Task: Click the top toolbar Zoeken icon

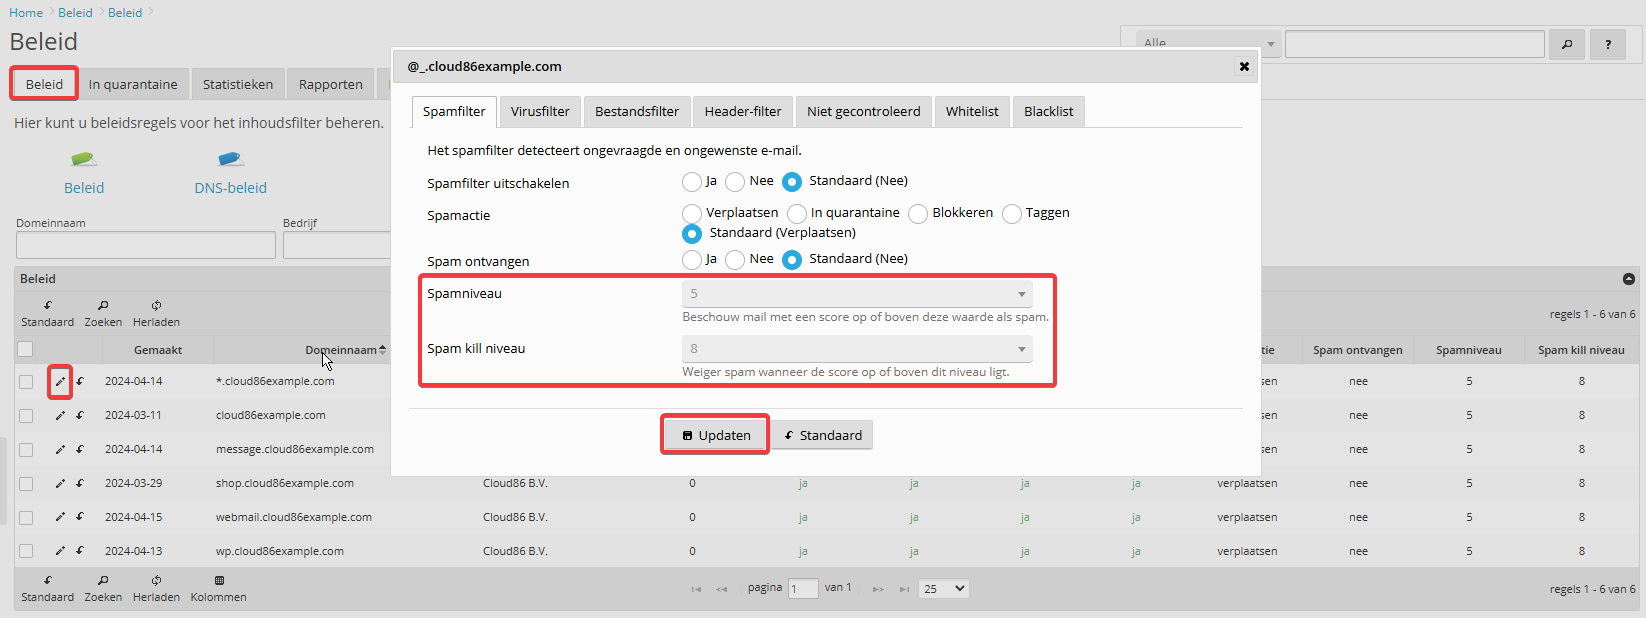Action: click(103, 313)
